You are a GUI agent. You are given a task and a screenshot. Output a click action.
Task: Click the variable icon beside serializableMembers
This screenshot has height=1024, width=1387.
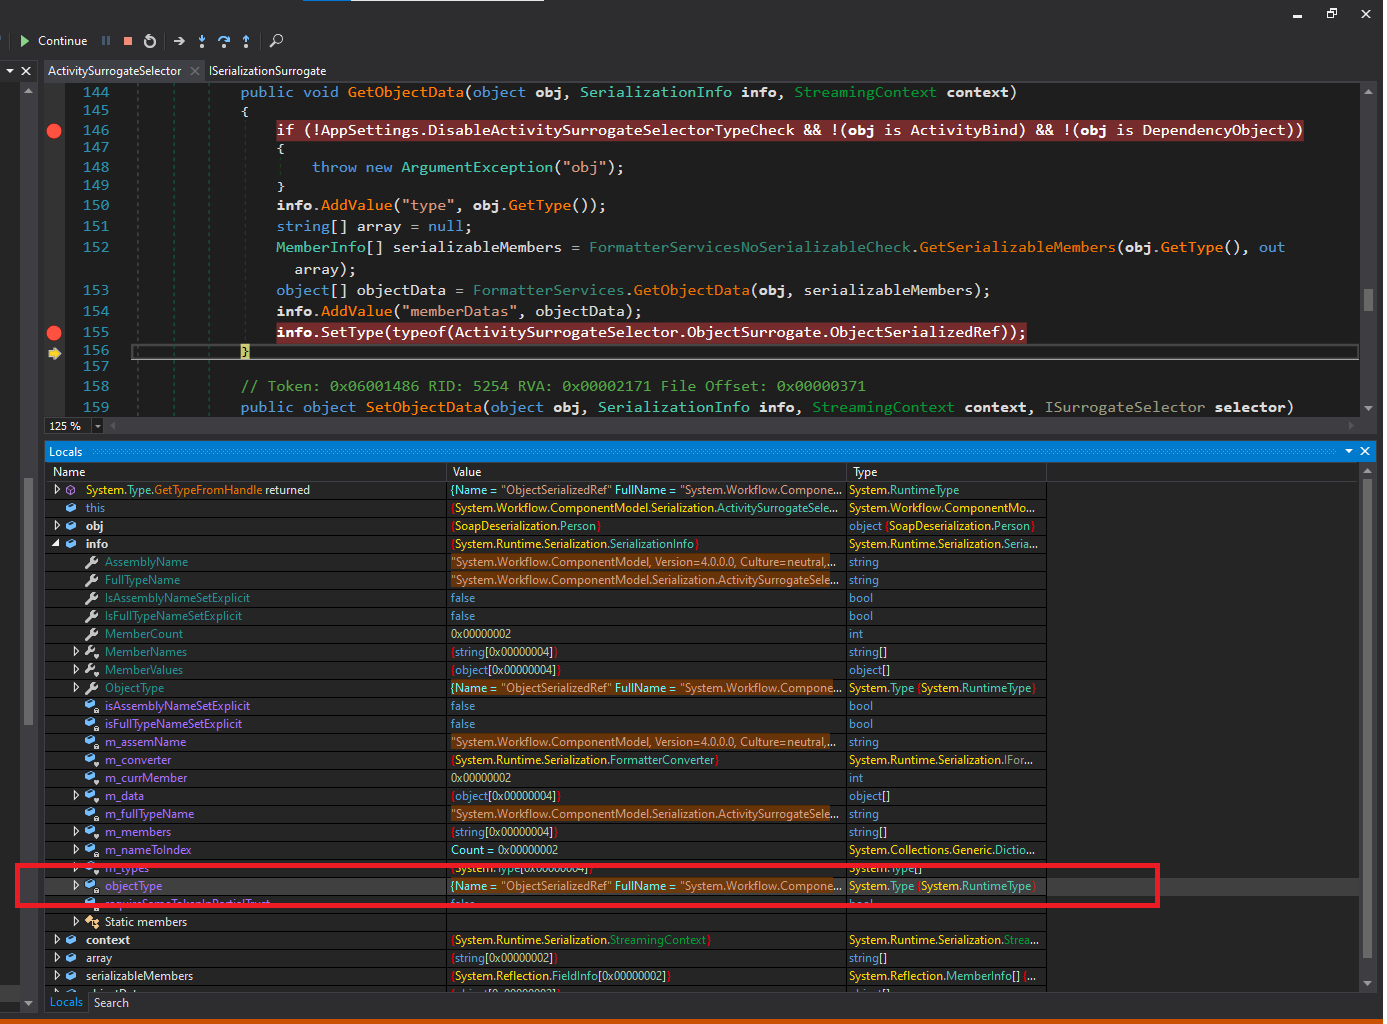click(71, 976)
